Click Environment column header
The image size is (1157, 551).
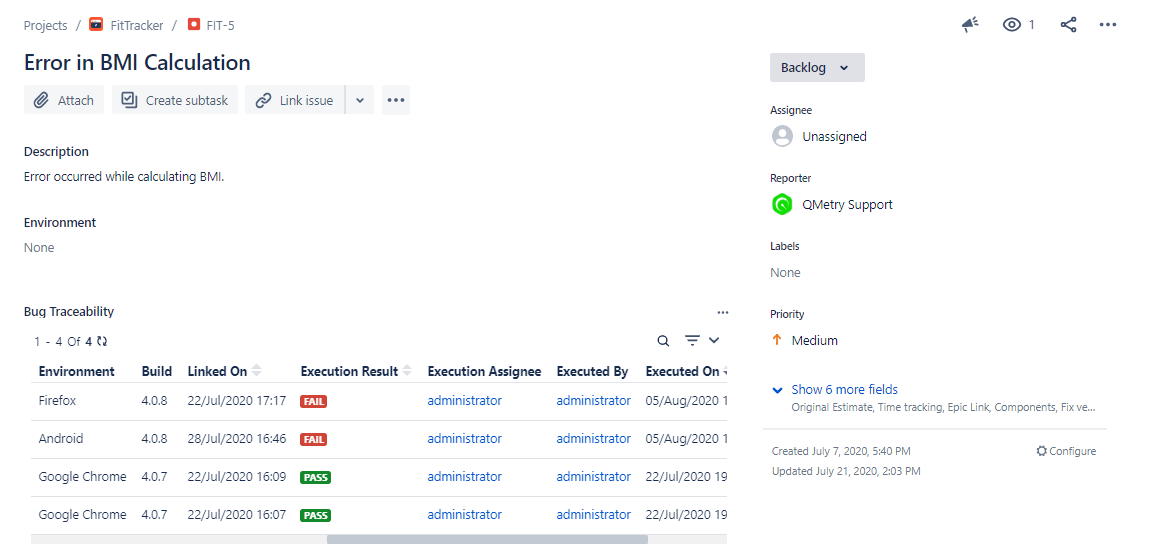point(77,371)
